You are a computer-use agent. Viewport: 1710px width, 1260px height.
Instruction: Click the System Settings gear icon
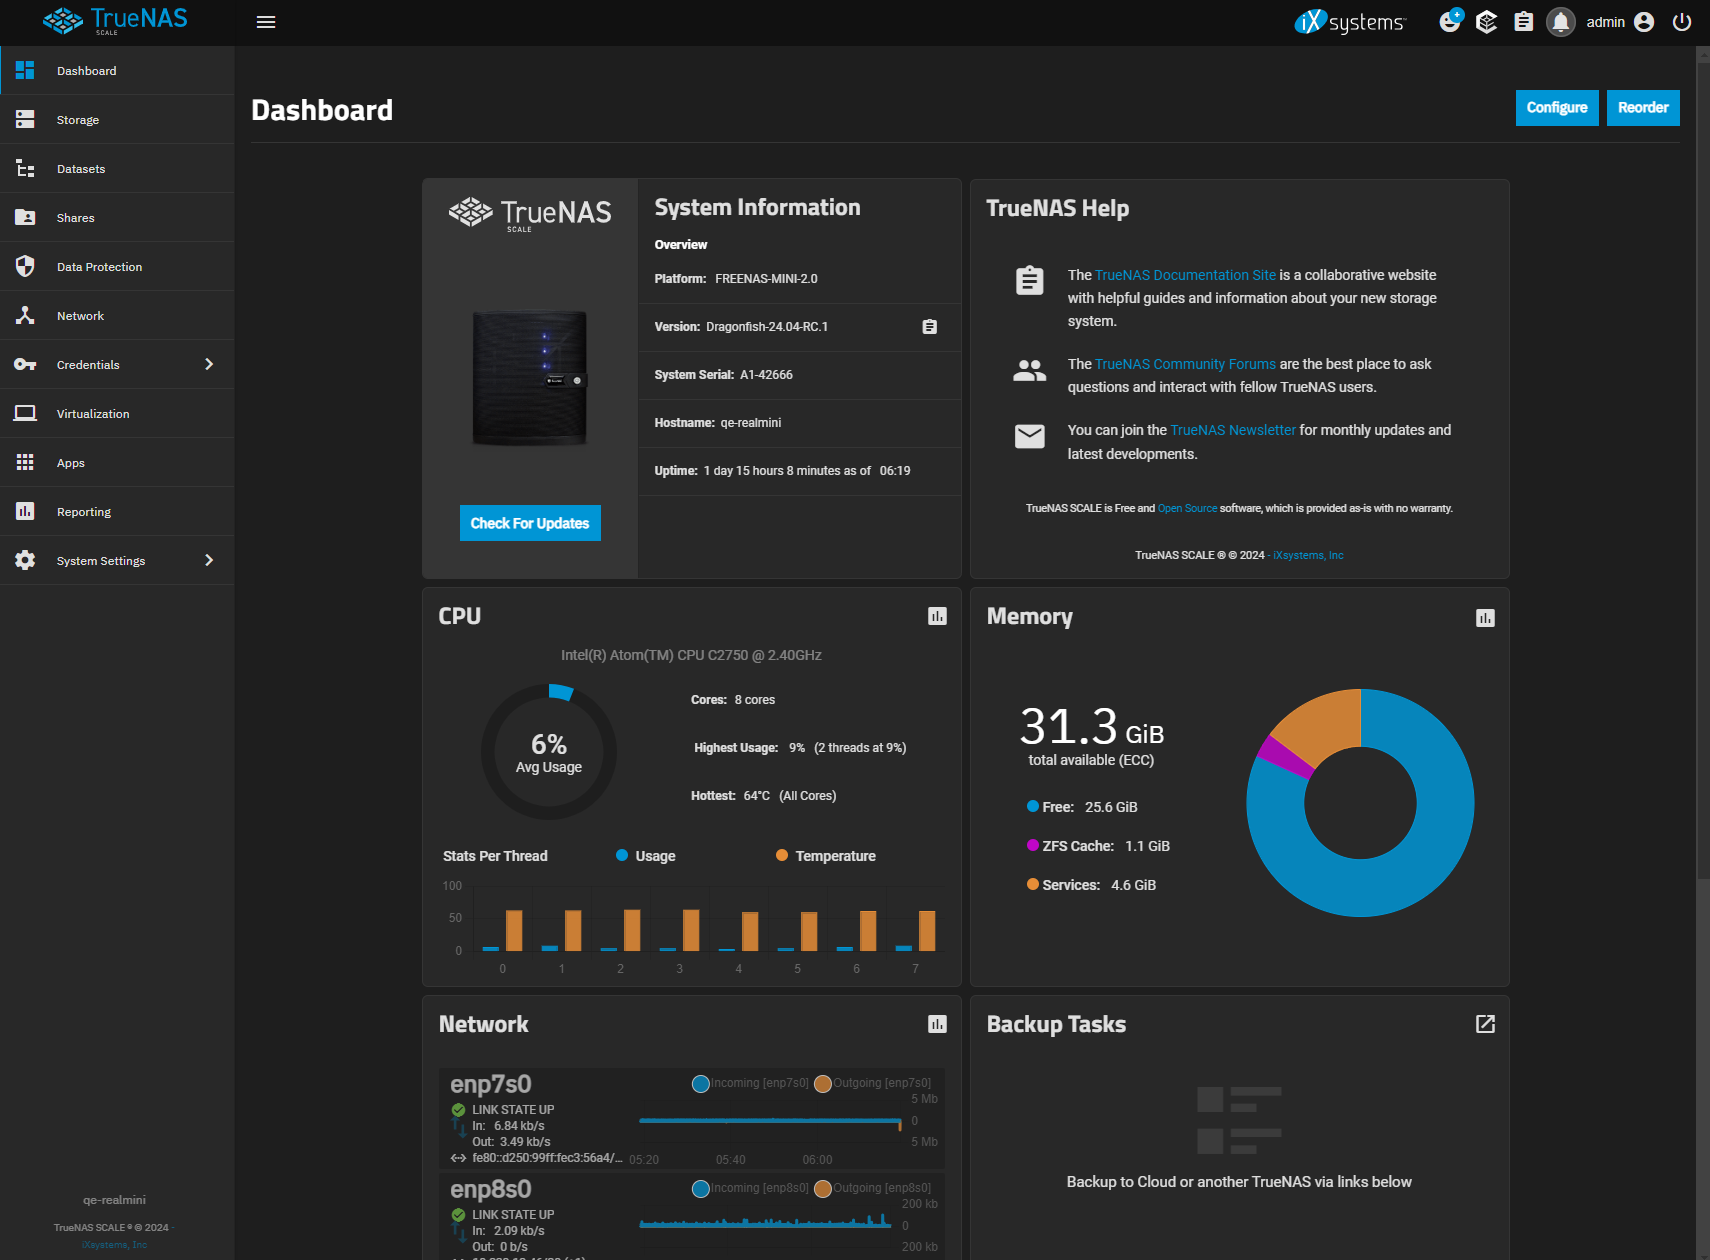pyautogui.click(x=25, y=560)
